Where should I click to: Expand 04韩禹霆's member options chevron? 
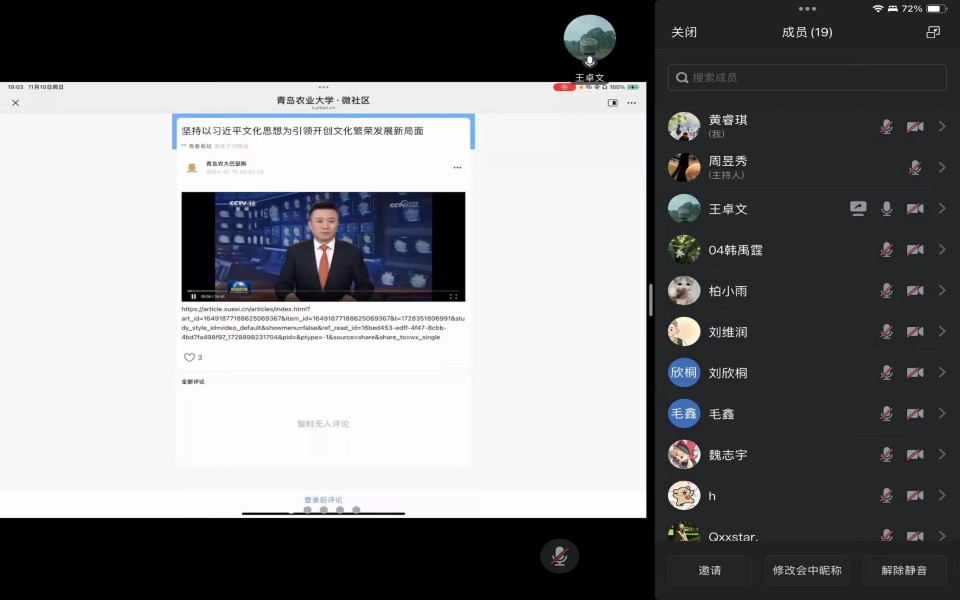tap(942, 249)
